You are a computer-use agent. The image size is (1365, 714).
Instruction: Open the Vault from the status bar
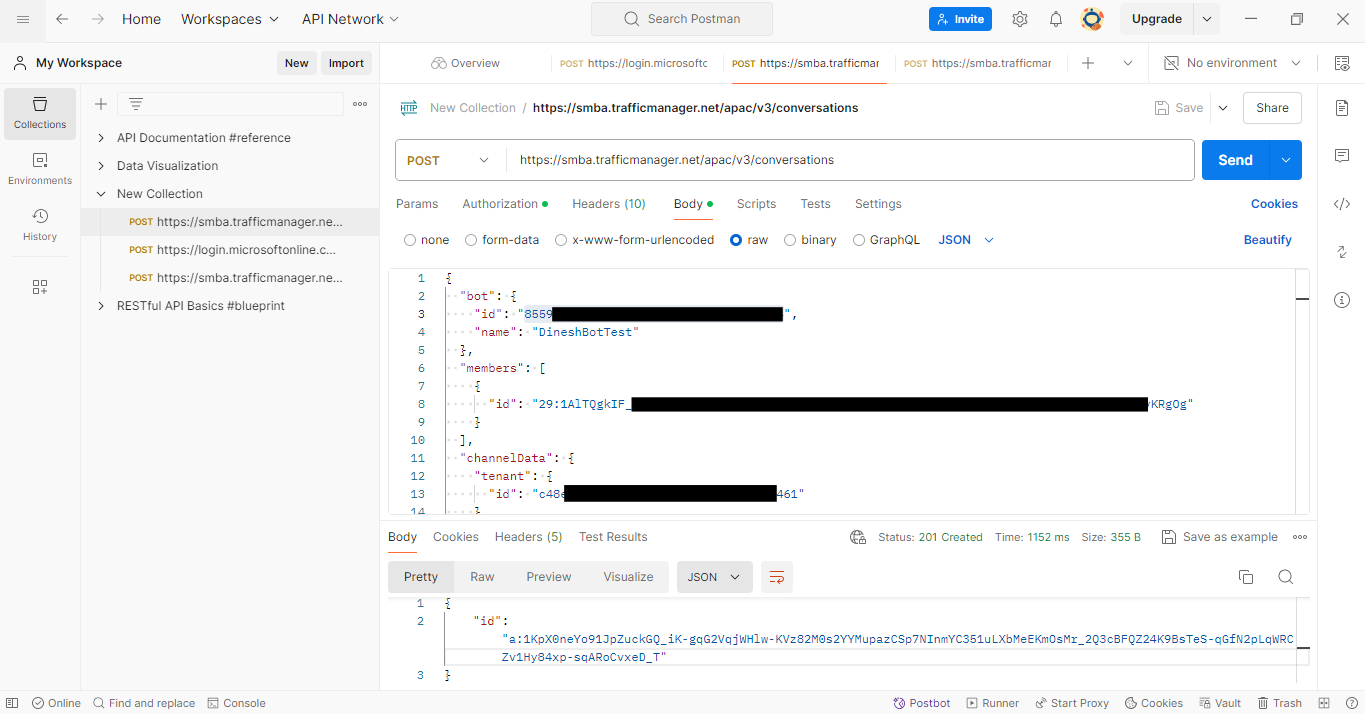(1219, 702)
